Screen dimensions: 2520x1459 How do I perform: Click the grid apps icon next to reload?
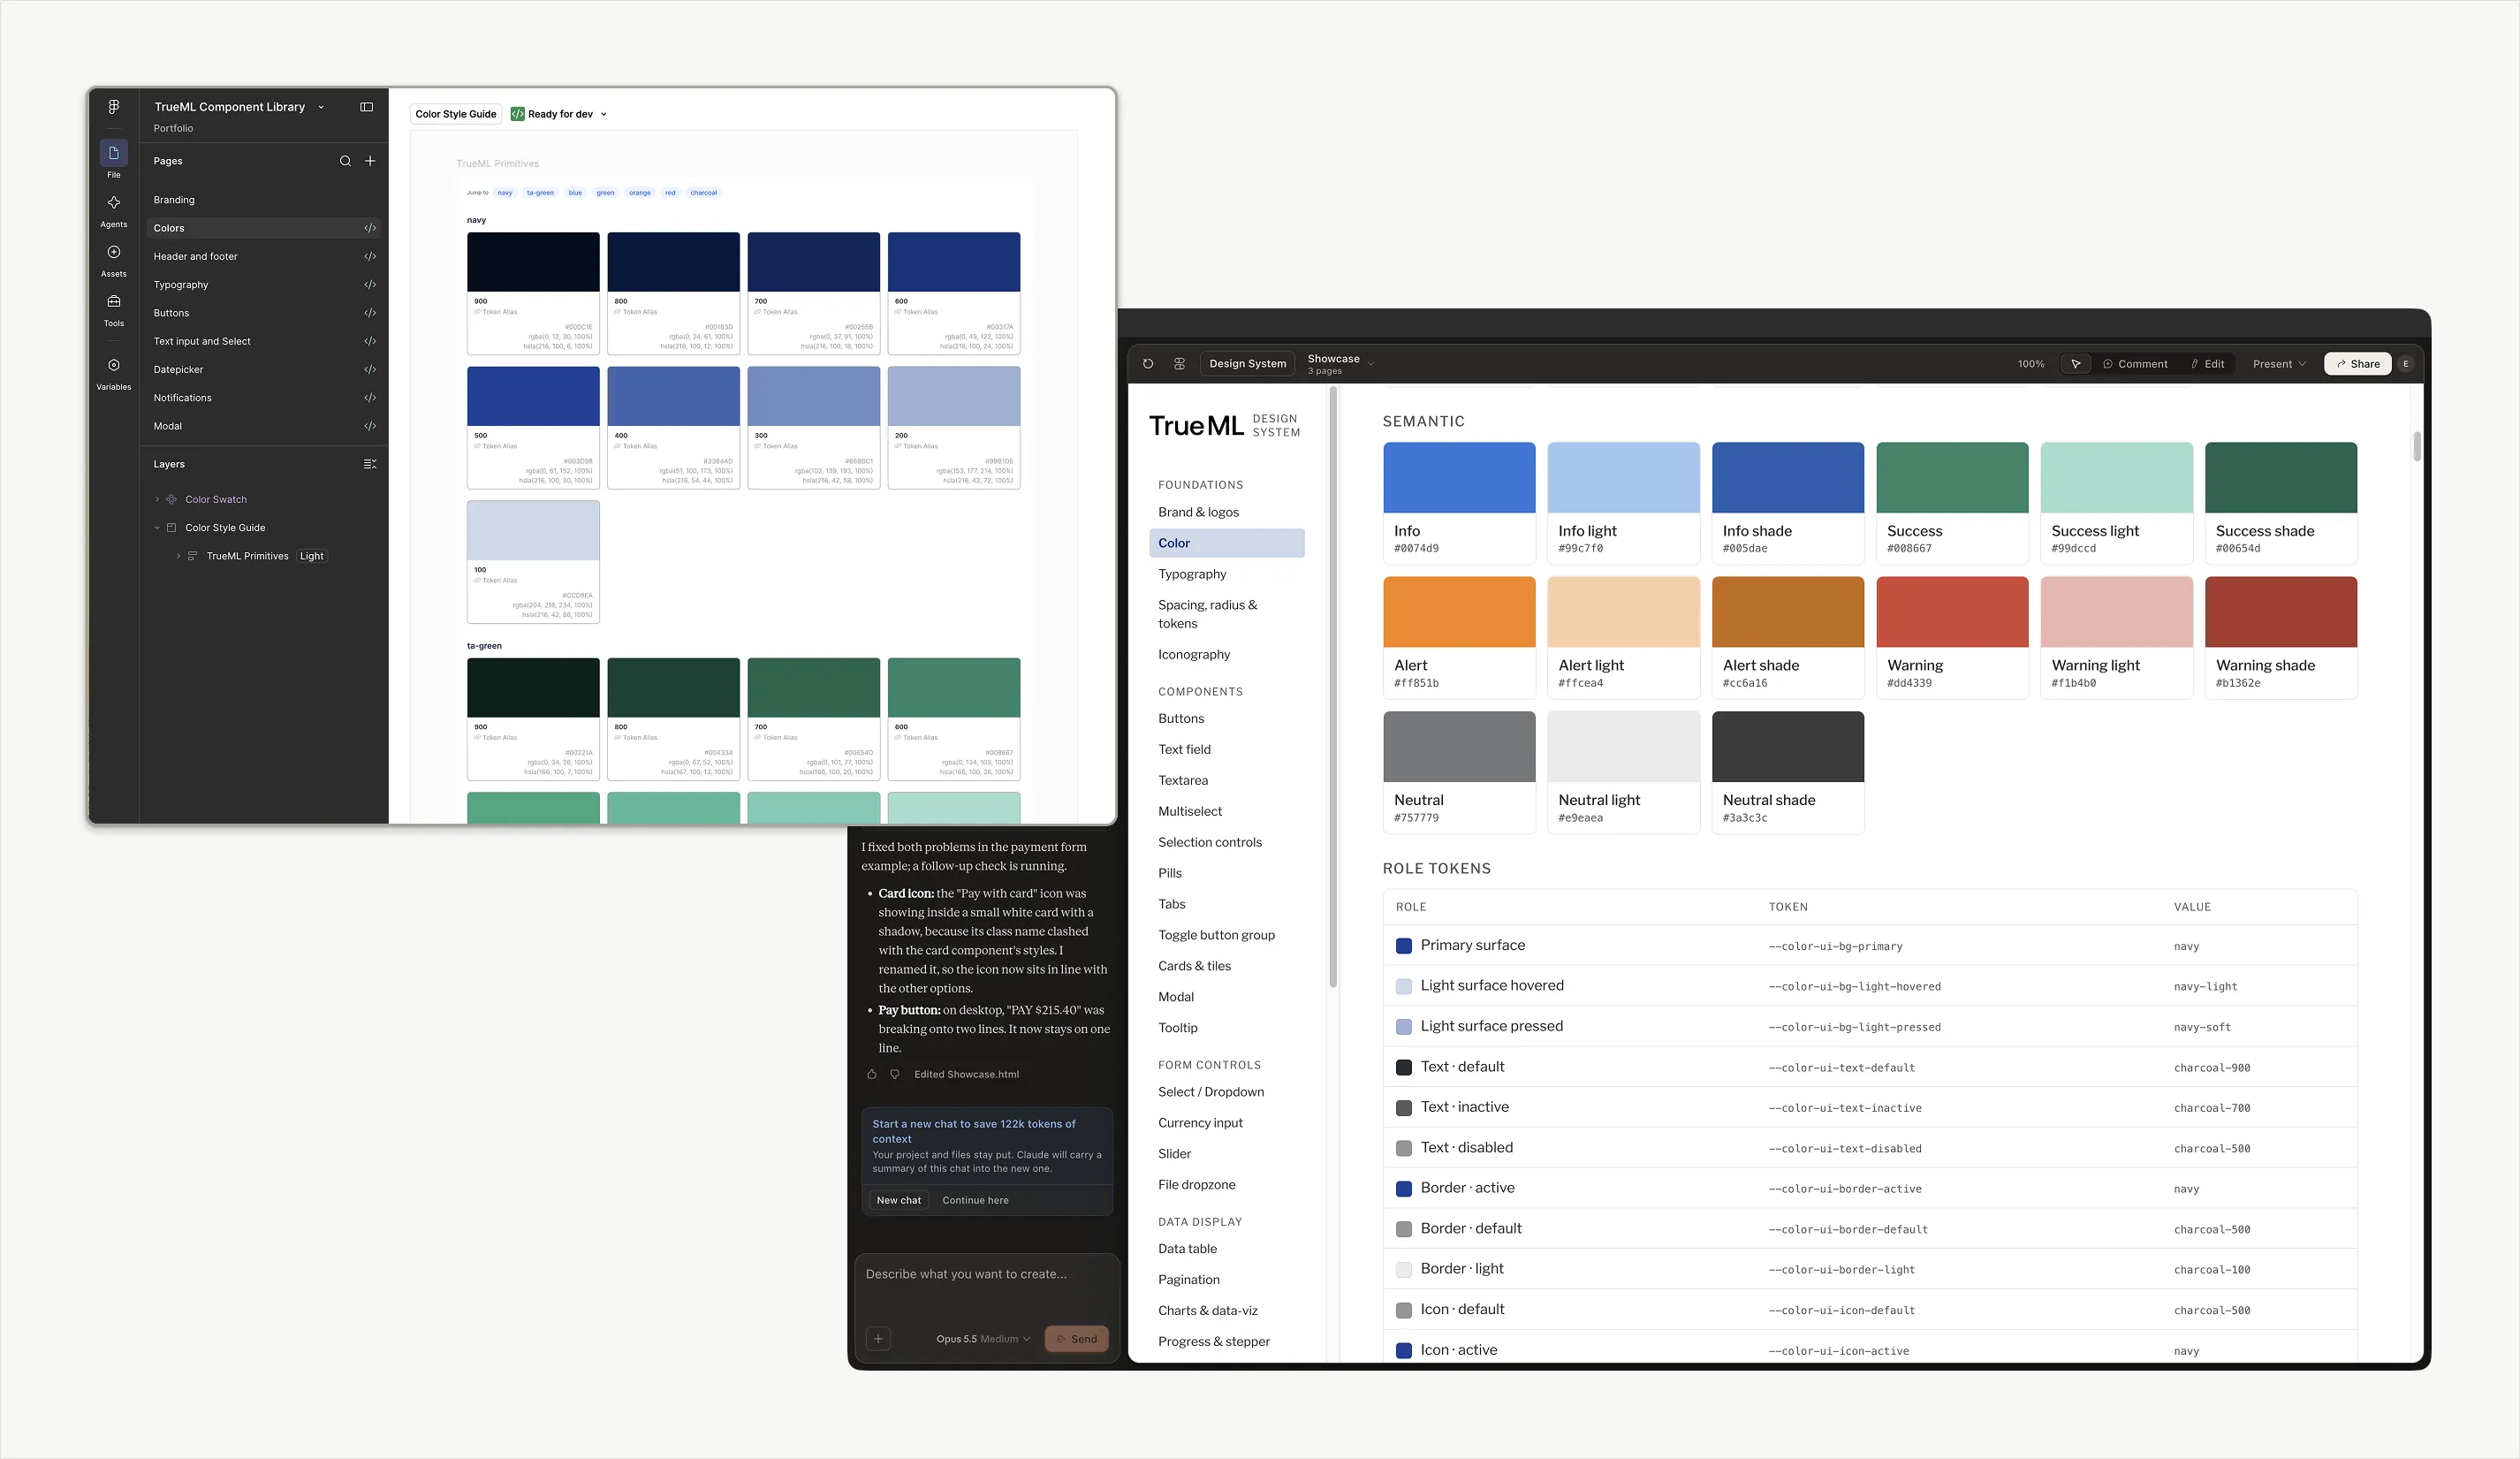pyautogui.click(x=1180, y=364)
